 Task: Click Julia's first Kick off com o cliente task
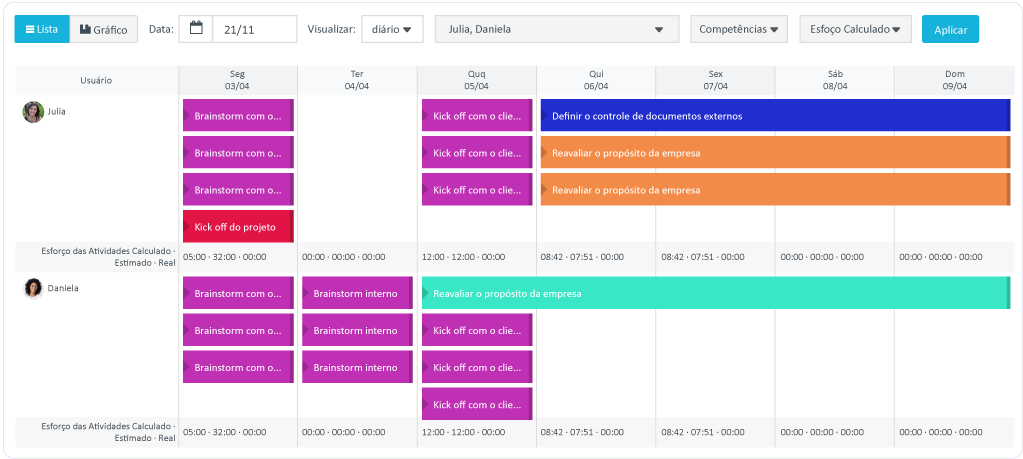476,116
